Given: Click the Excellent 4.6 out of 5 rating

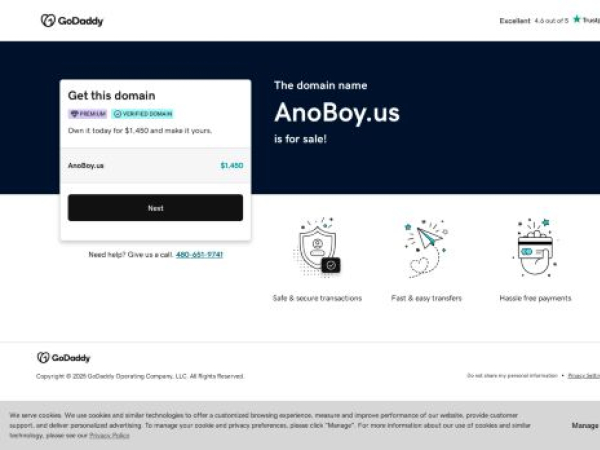Looking at the screenshot, I should point(534,21).
